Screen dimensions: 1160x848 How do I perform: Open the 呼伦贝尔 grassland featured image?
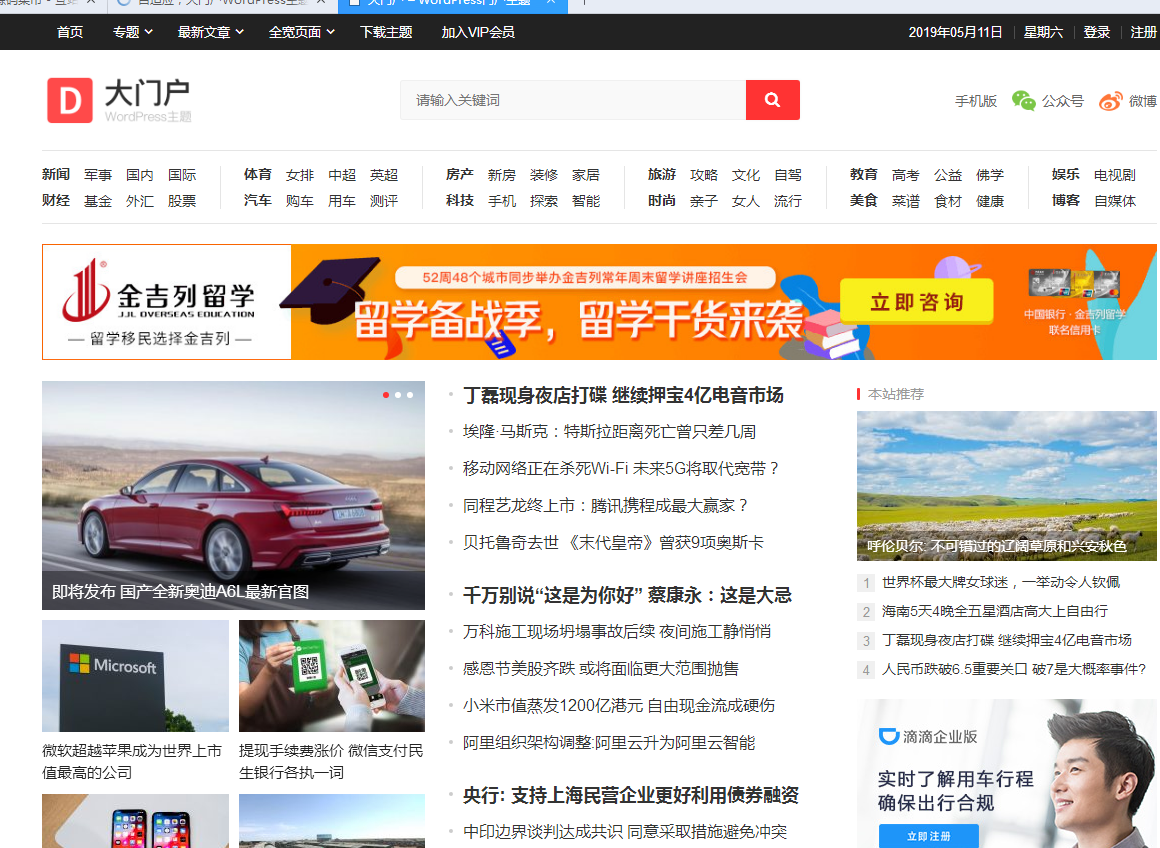1006,485
